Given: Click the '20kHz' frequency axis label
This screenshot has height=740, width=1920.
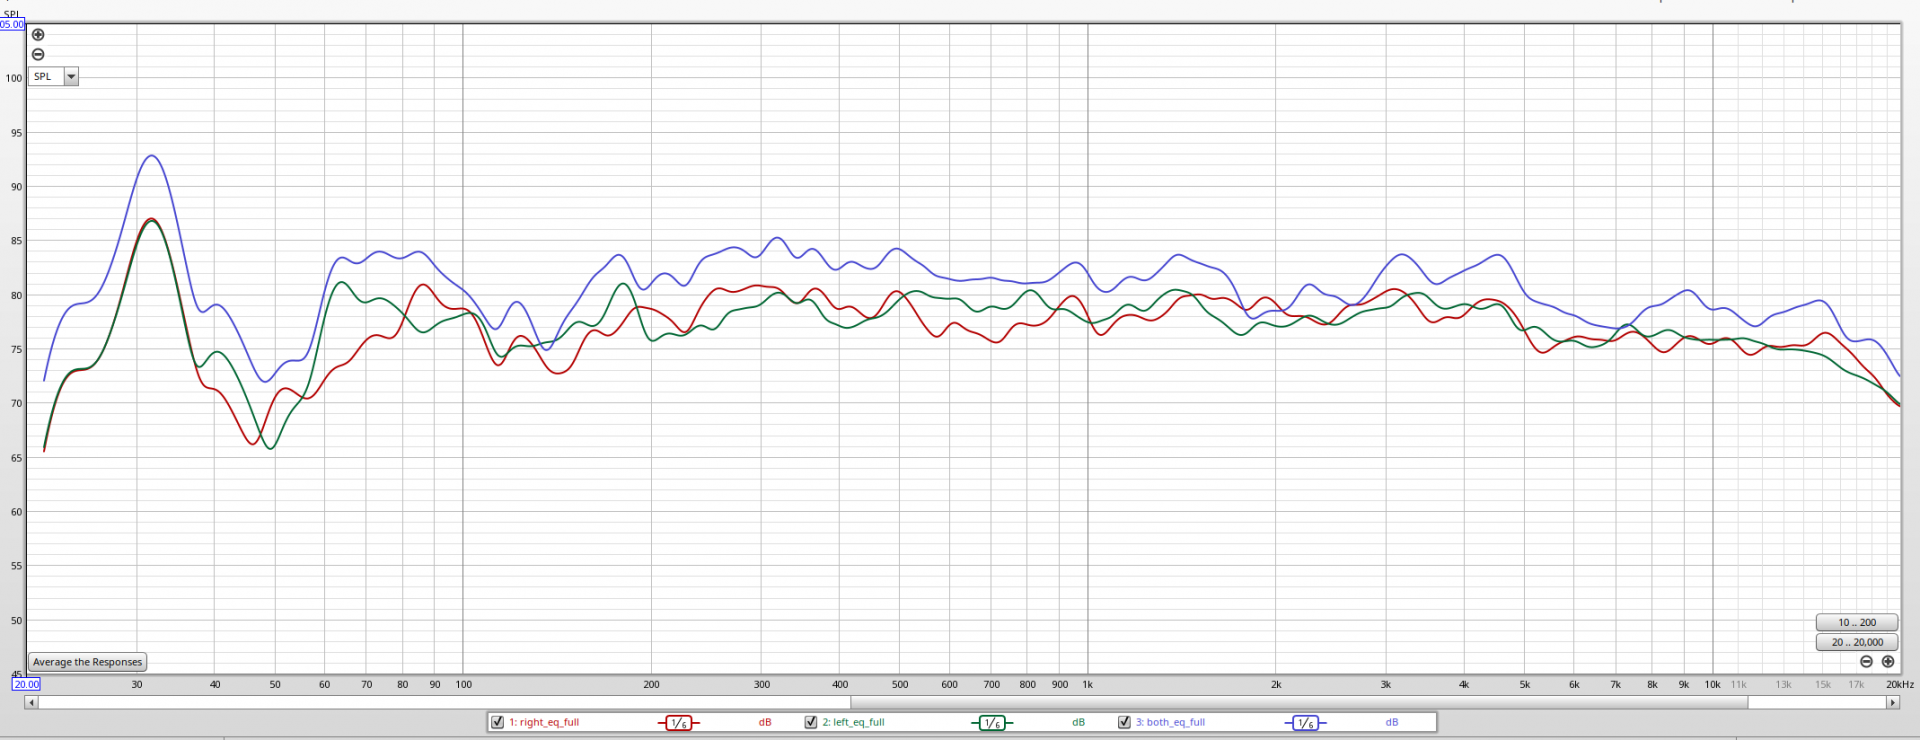Looking at the screenshot, I should point(1900,685).
